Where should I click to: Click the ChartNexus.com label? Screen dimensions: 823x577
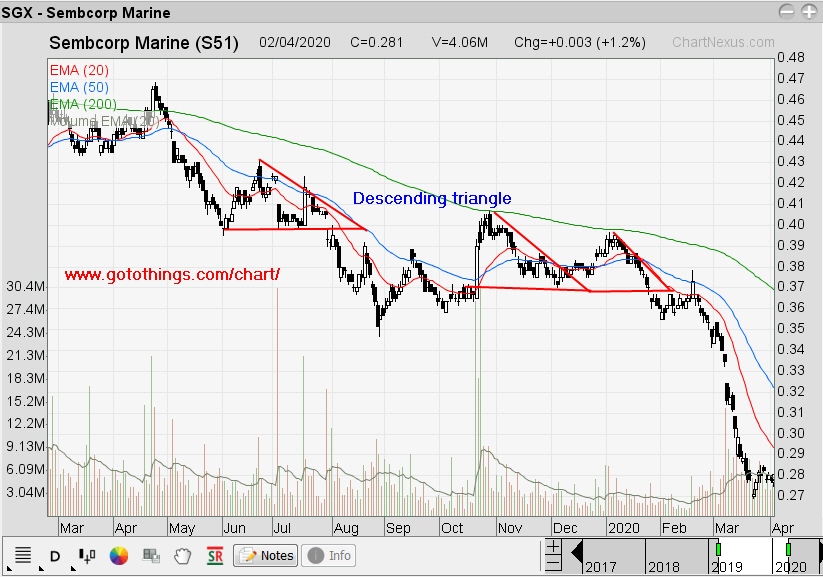[723, 43]
